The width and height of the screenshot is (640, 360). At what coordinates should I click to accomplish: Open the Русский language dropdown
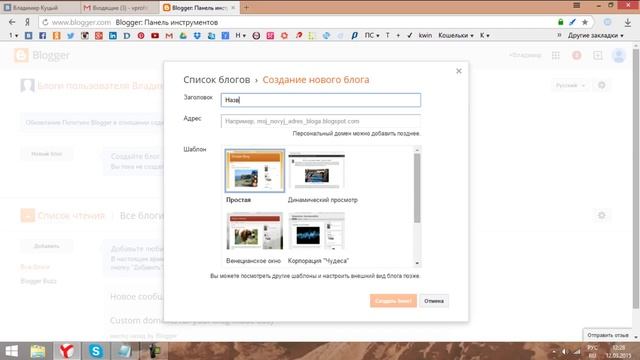[x=570, y=85]
